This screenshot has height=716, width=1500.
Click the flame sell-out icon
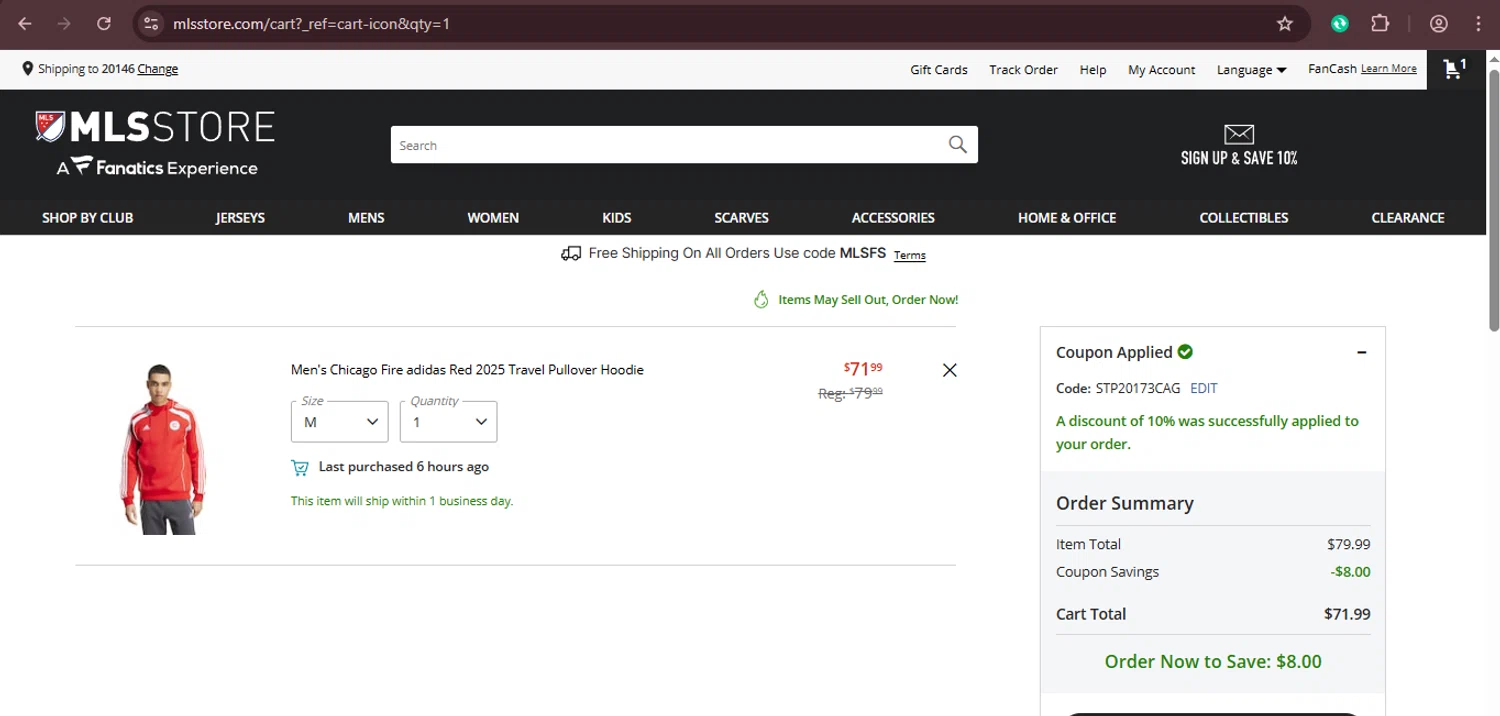[761, 299]
